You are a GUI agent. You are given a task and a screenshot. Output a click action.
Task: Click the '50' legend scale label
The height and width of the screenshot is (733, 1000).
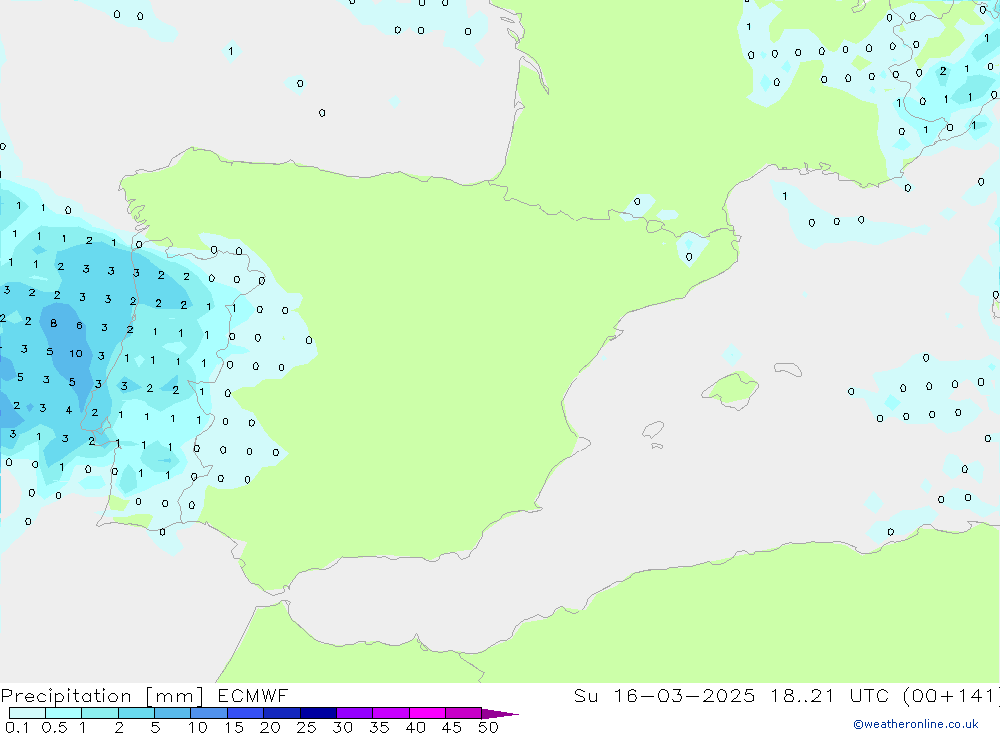tap(489, 727)
